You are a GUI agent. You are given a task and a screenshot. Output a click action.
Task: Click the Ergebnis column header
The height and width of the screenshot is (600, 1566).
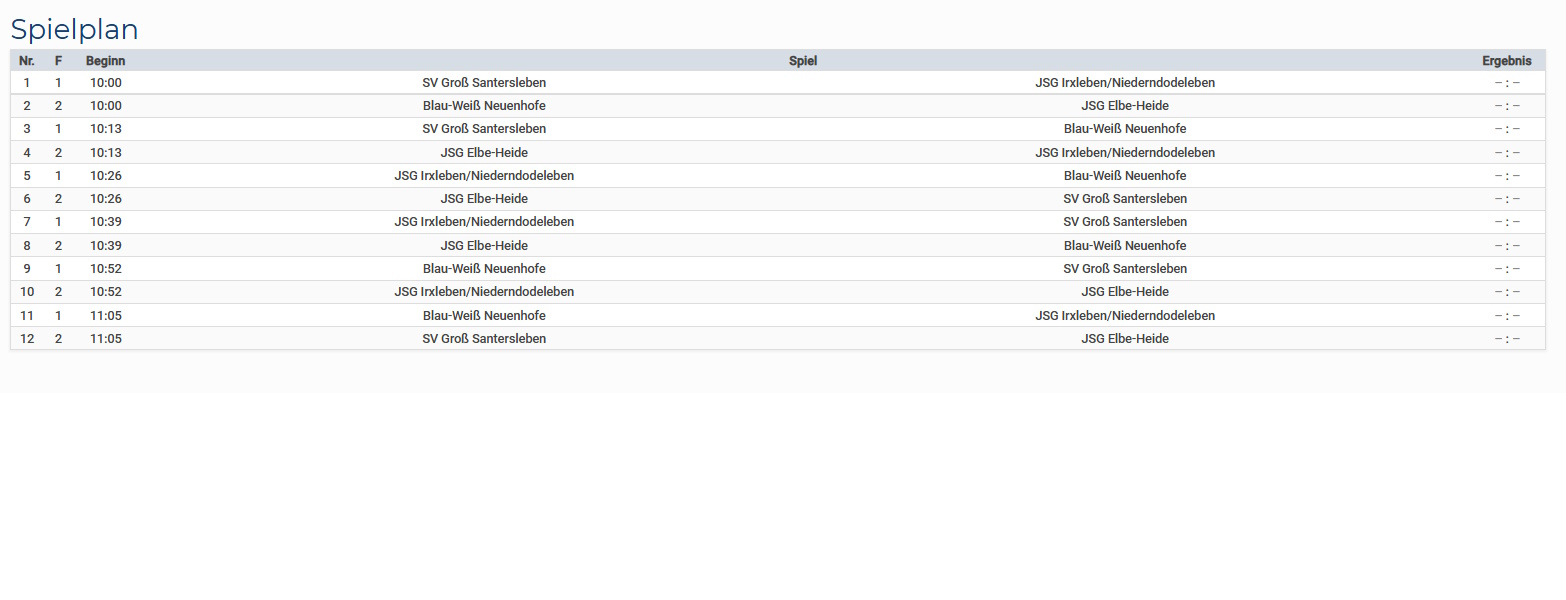coord(1507,61)
